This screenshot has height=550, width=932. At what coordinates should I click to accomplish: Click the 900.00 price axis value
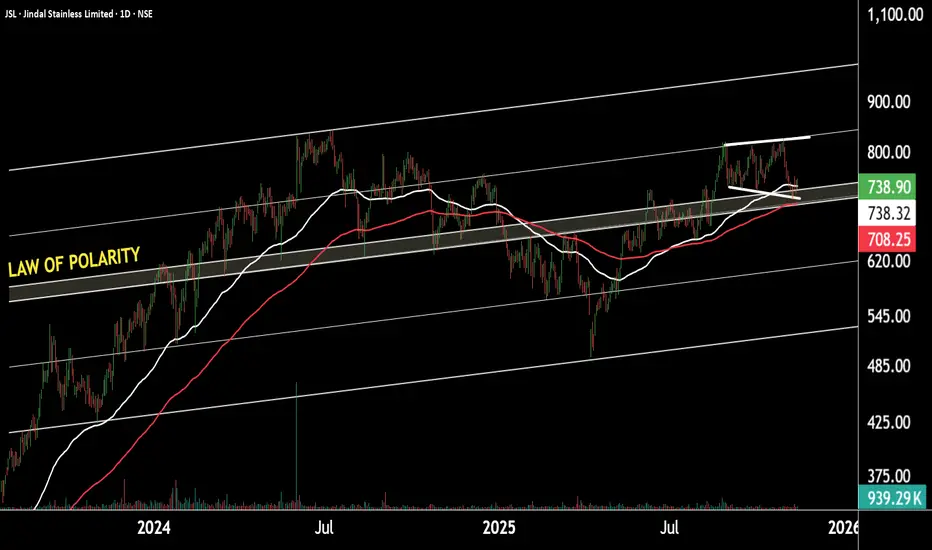889,102
